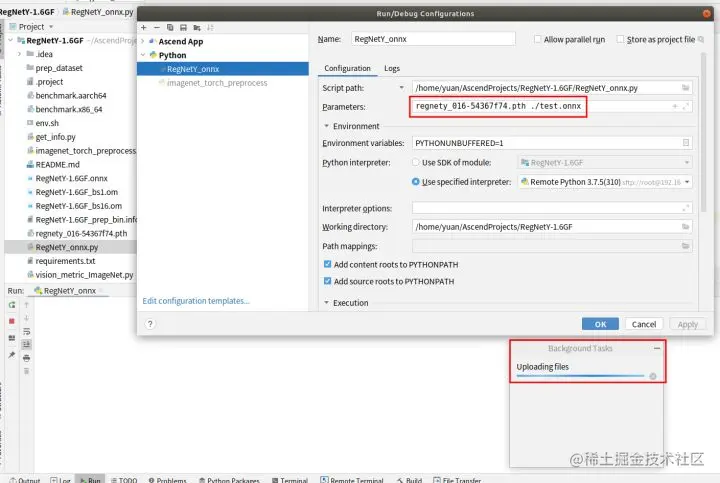720x483 pixels.
Task: Switch to the Logs tab
Action: 392,68
